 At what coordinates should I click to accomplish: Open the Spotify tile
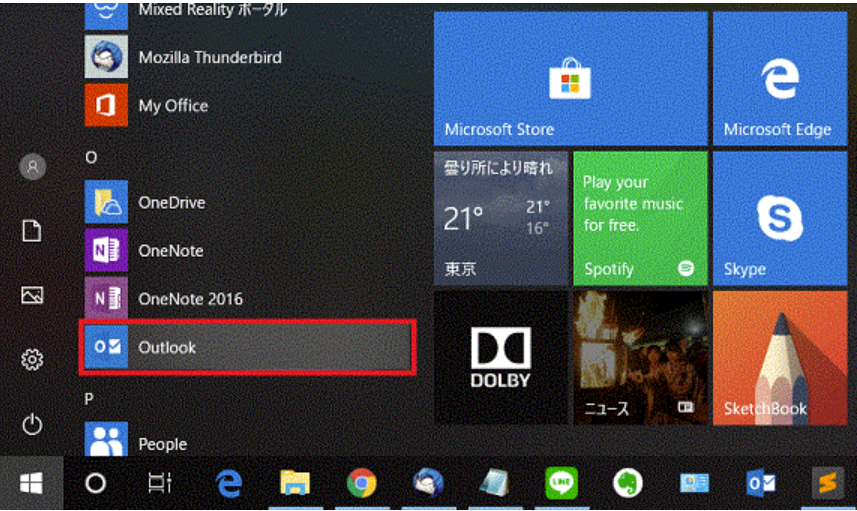point(640,219)
